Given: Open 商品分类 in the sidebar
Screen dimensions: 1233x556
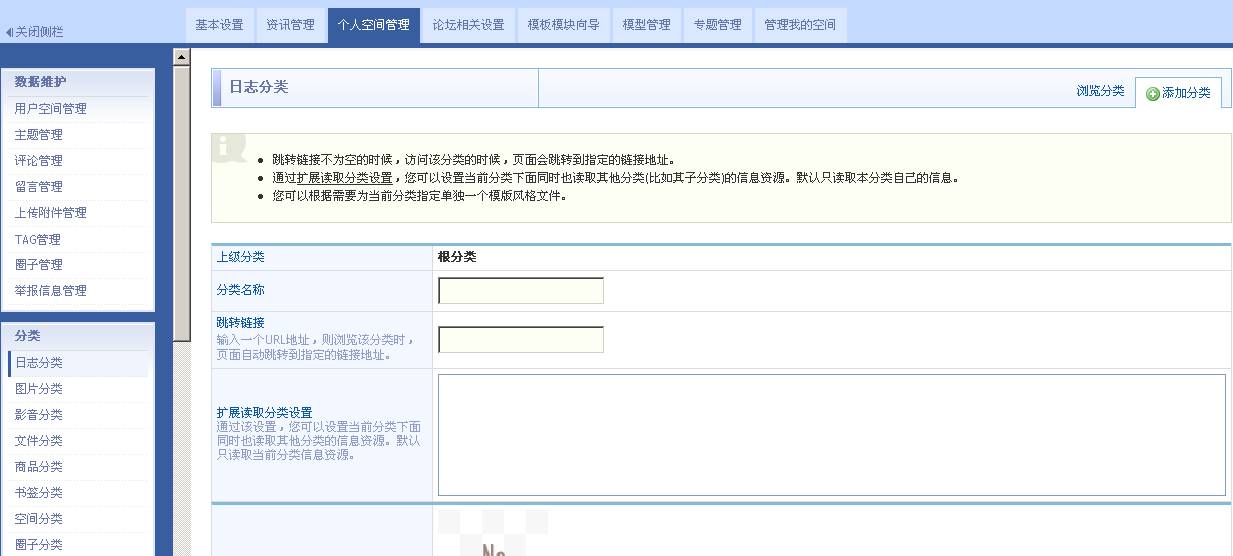Looking at the screenshot, I should click(x=39, y=467).
